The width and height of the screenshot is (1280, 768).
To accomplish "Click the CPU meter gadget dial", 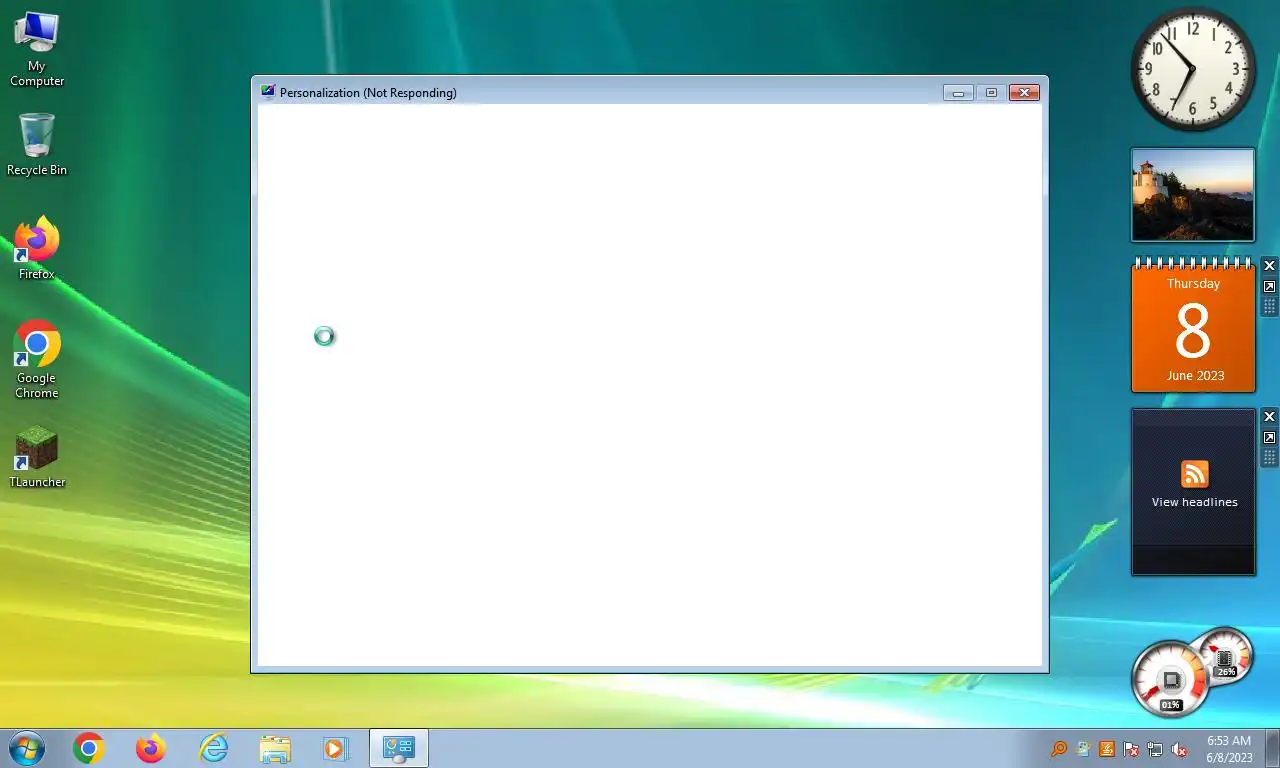I will coord(1169,680).
